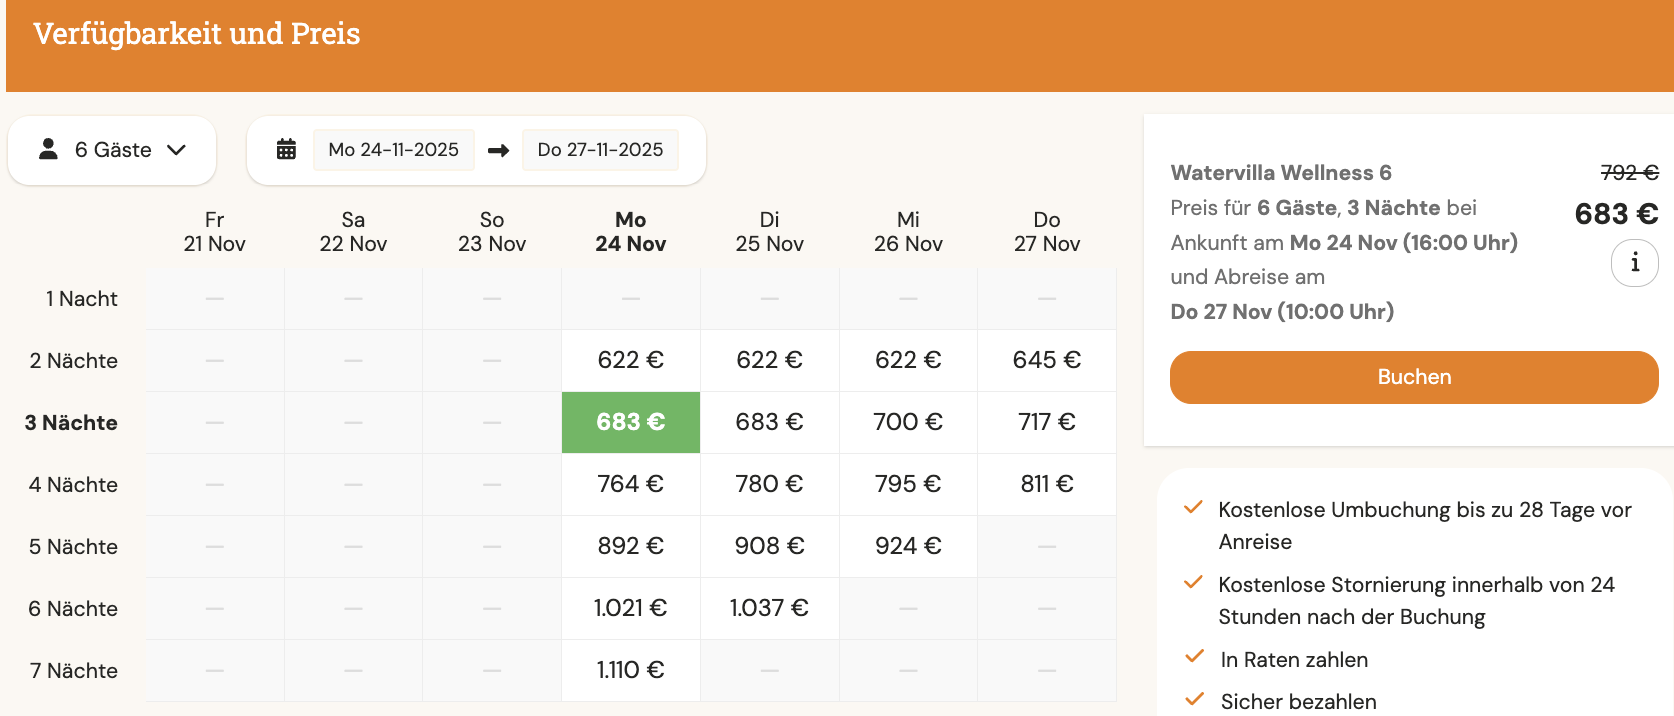Screen dimensions: 1674x716
Task: Click the arrow between arrival and departure dates
Action: 498,151
